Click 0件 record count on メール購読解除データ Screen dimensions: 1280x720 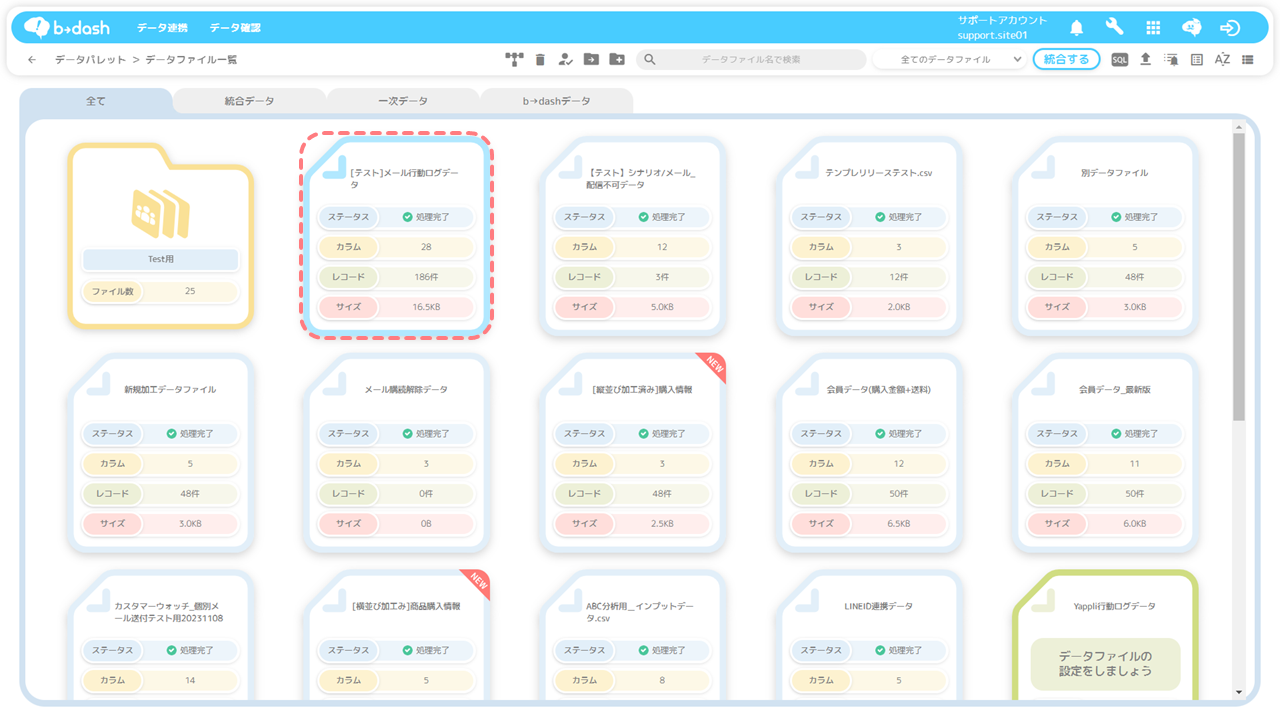[426, 494]
